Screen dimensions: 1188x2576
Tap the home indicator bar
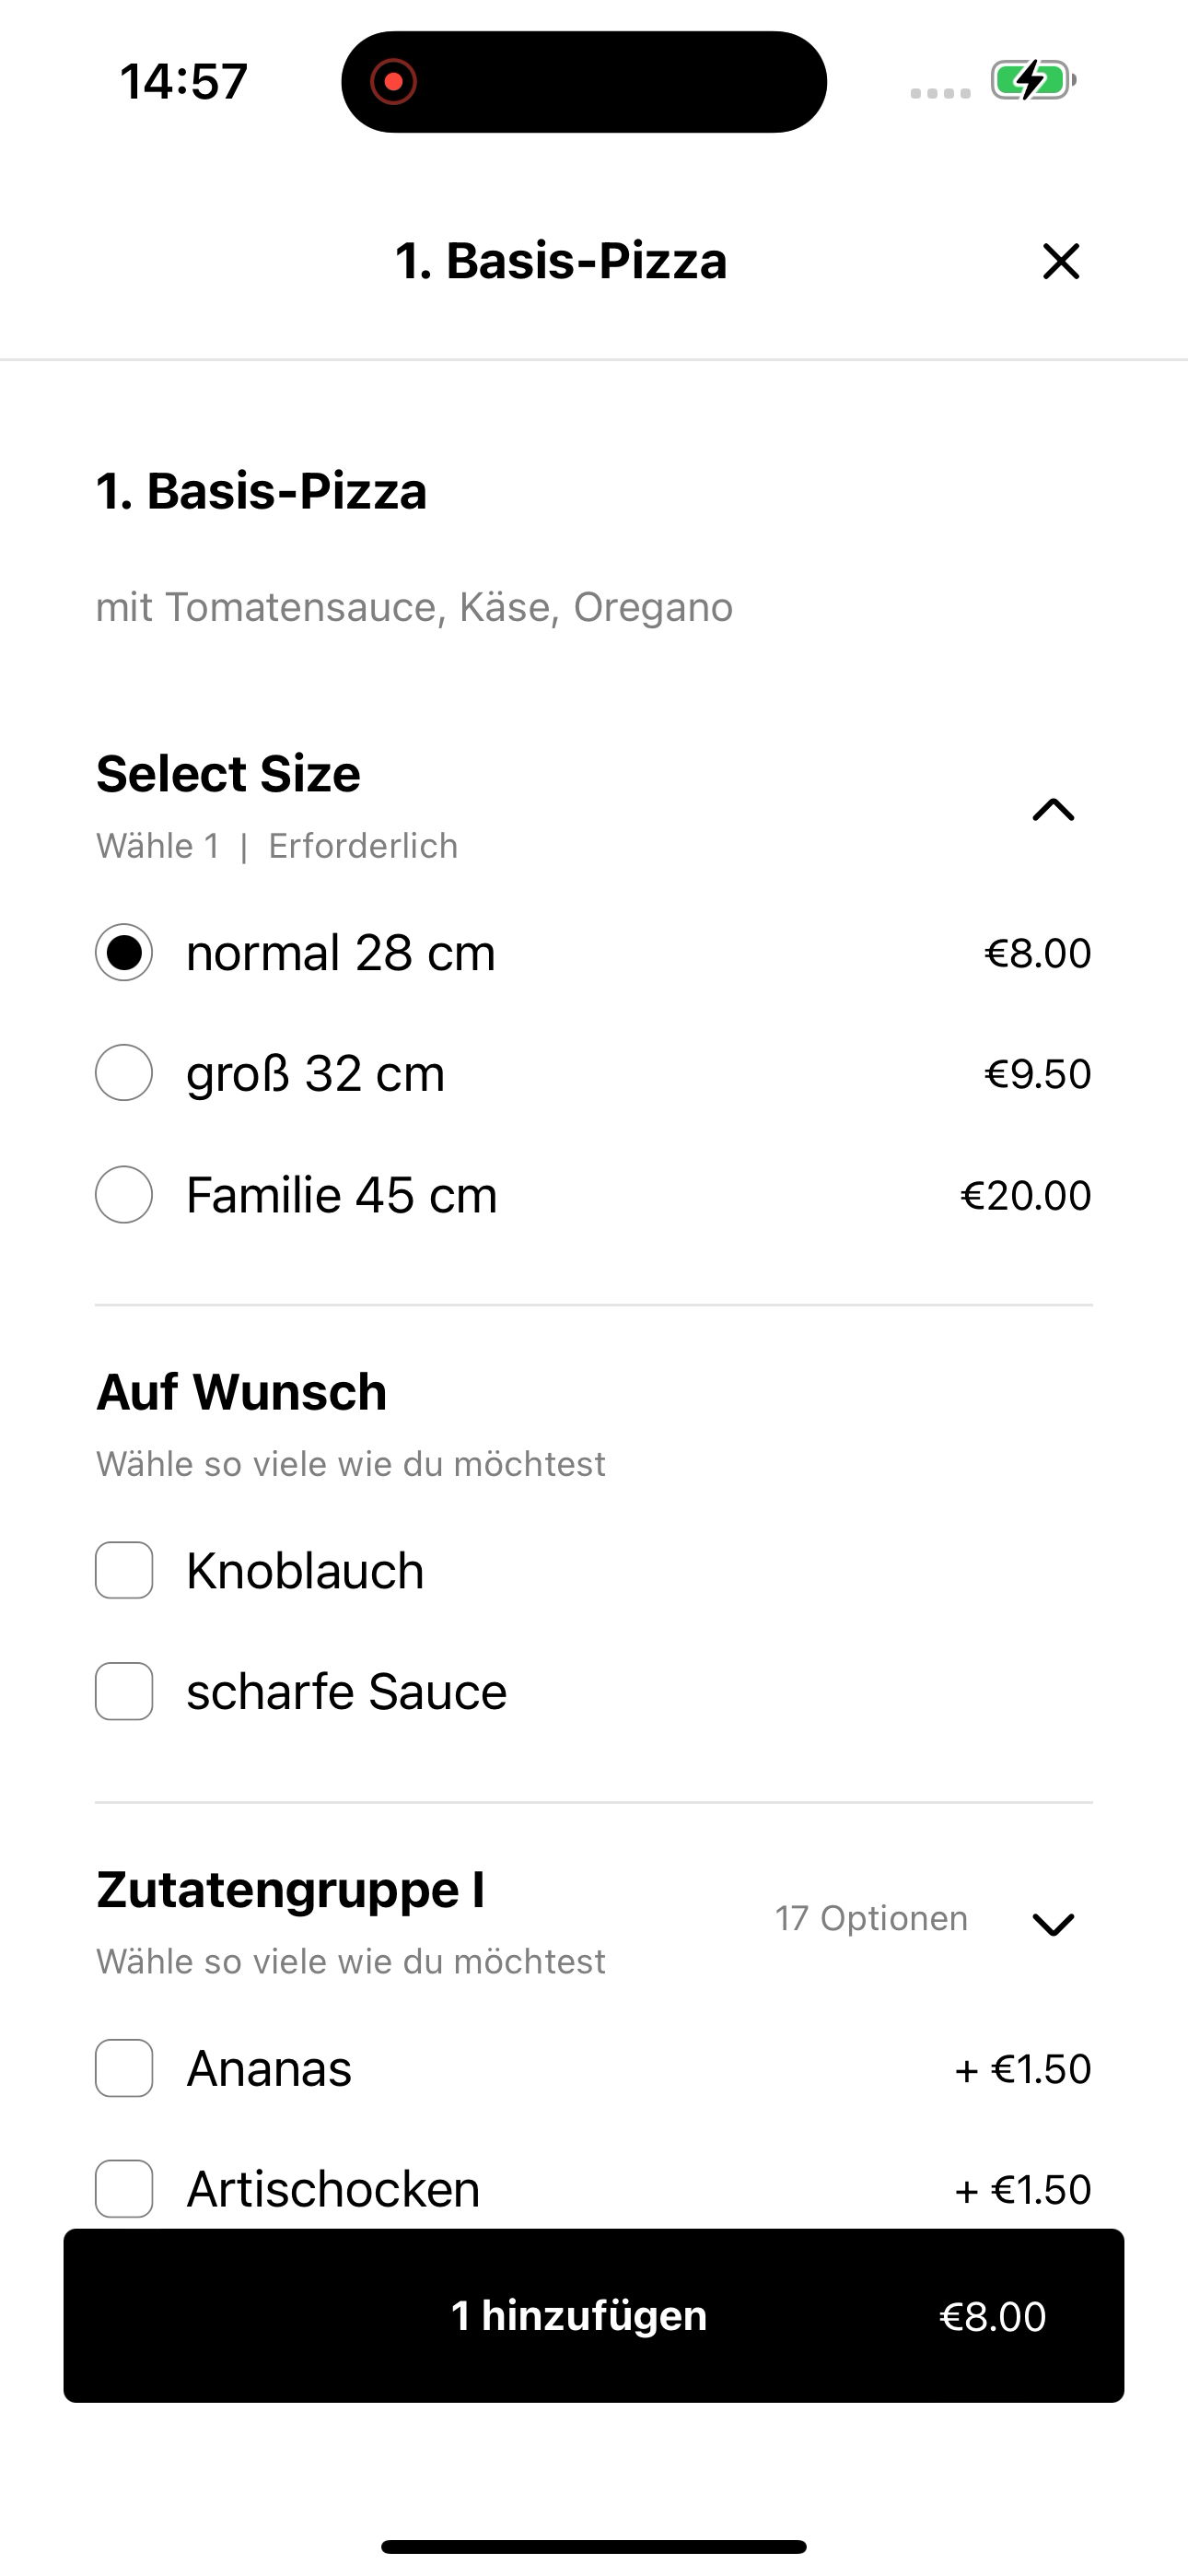click(594, 2546)
